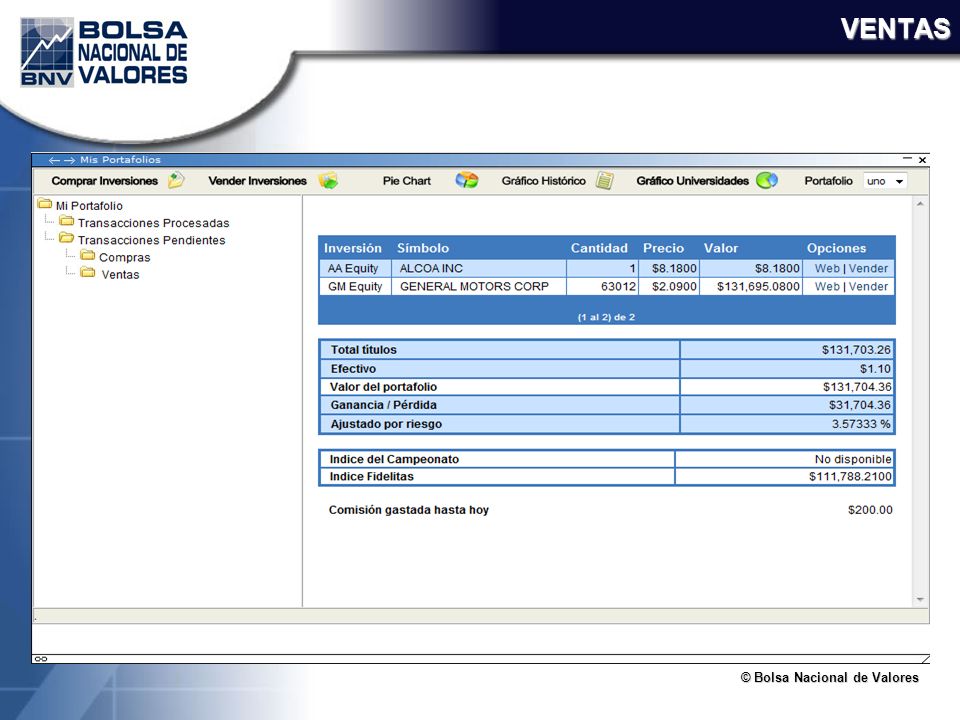Screen dimensions: 960x720
Task: Click Vender link for GENERAL MOTORS CORP
Action: (868, 287)
